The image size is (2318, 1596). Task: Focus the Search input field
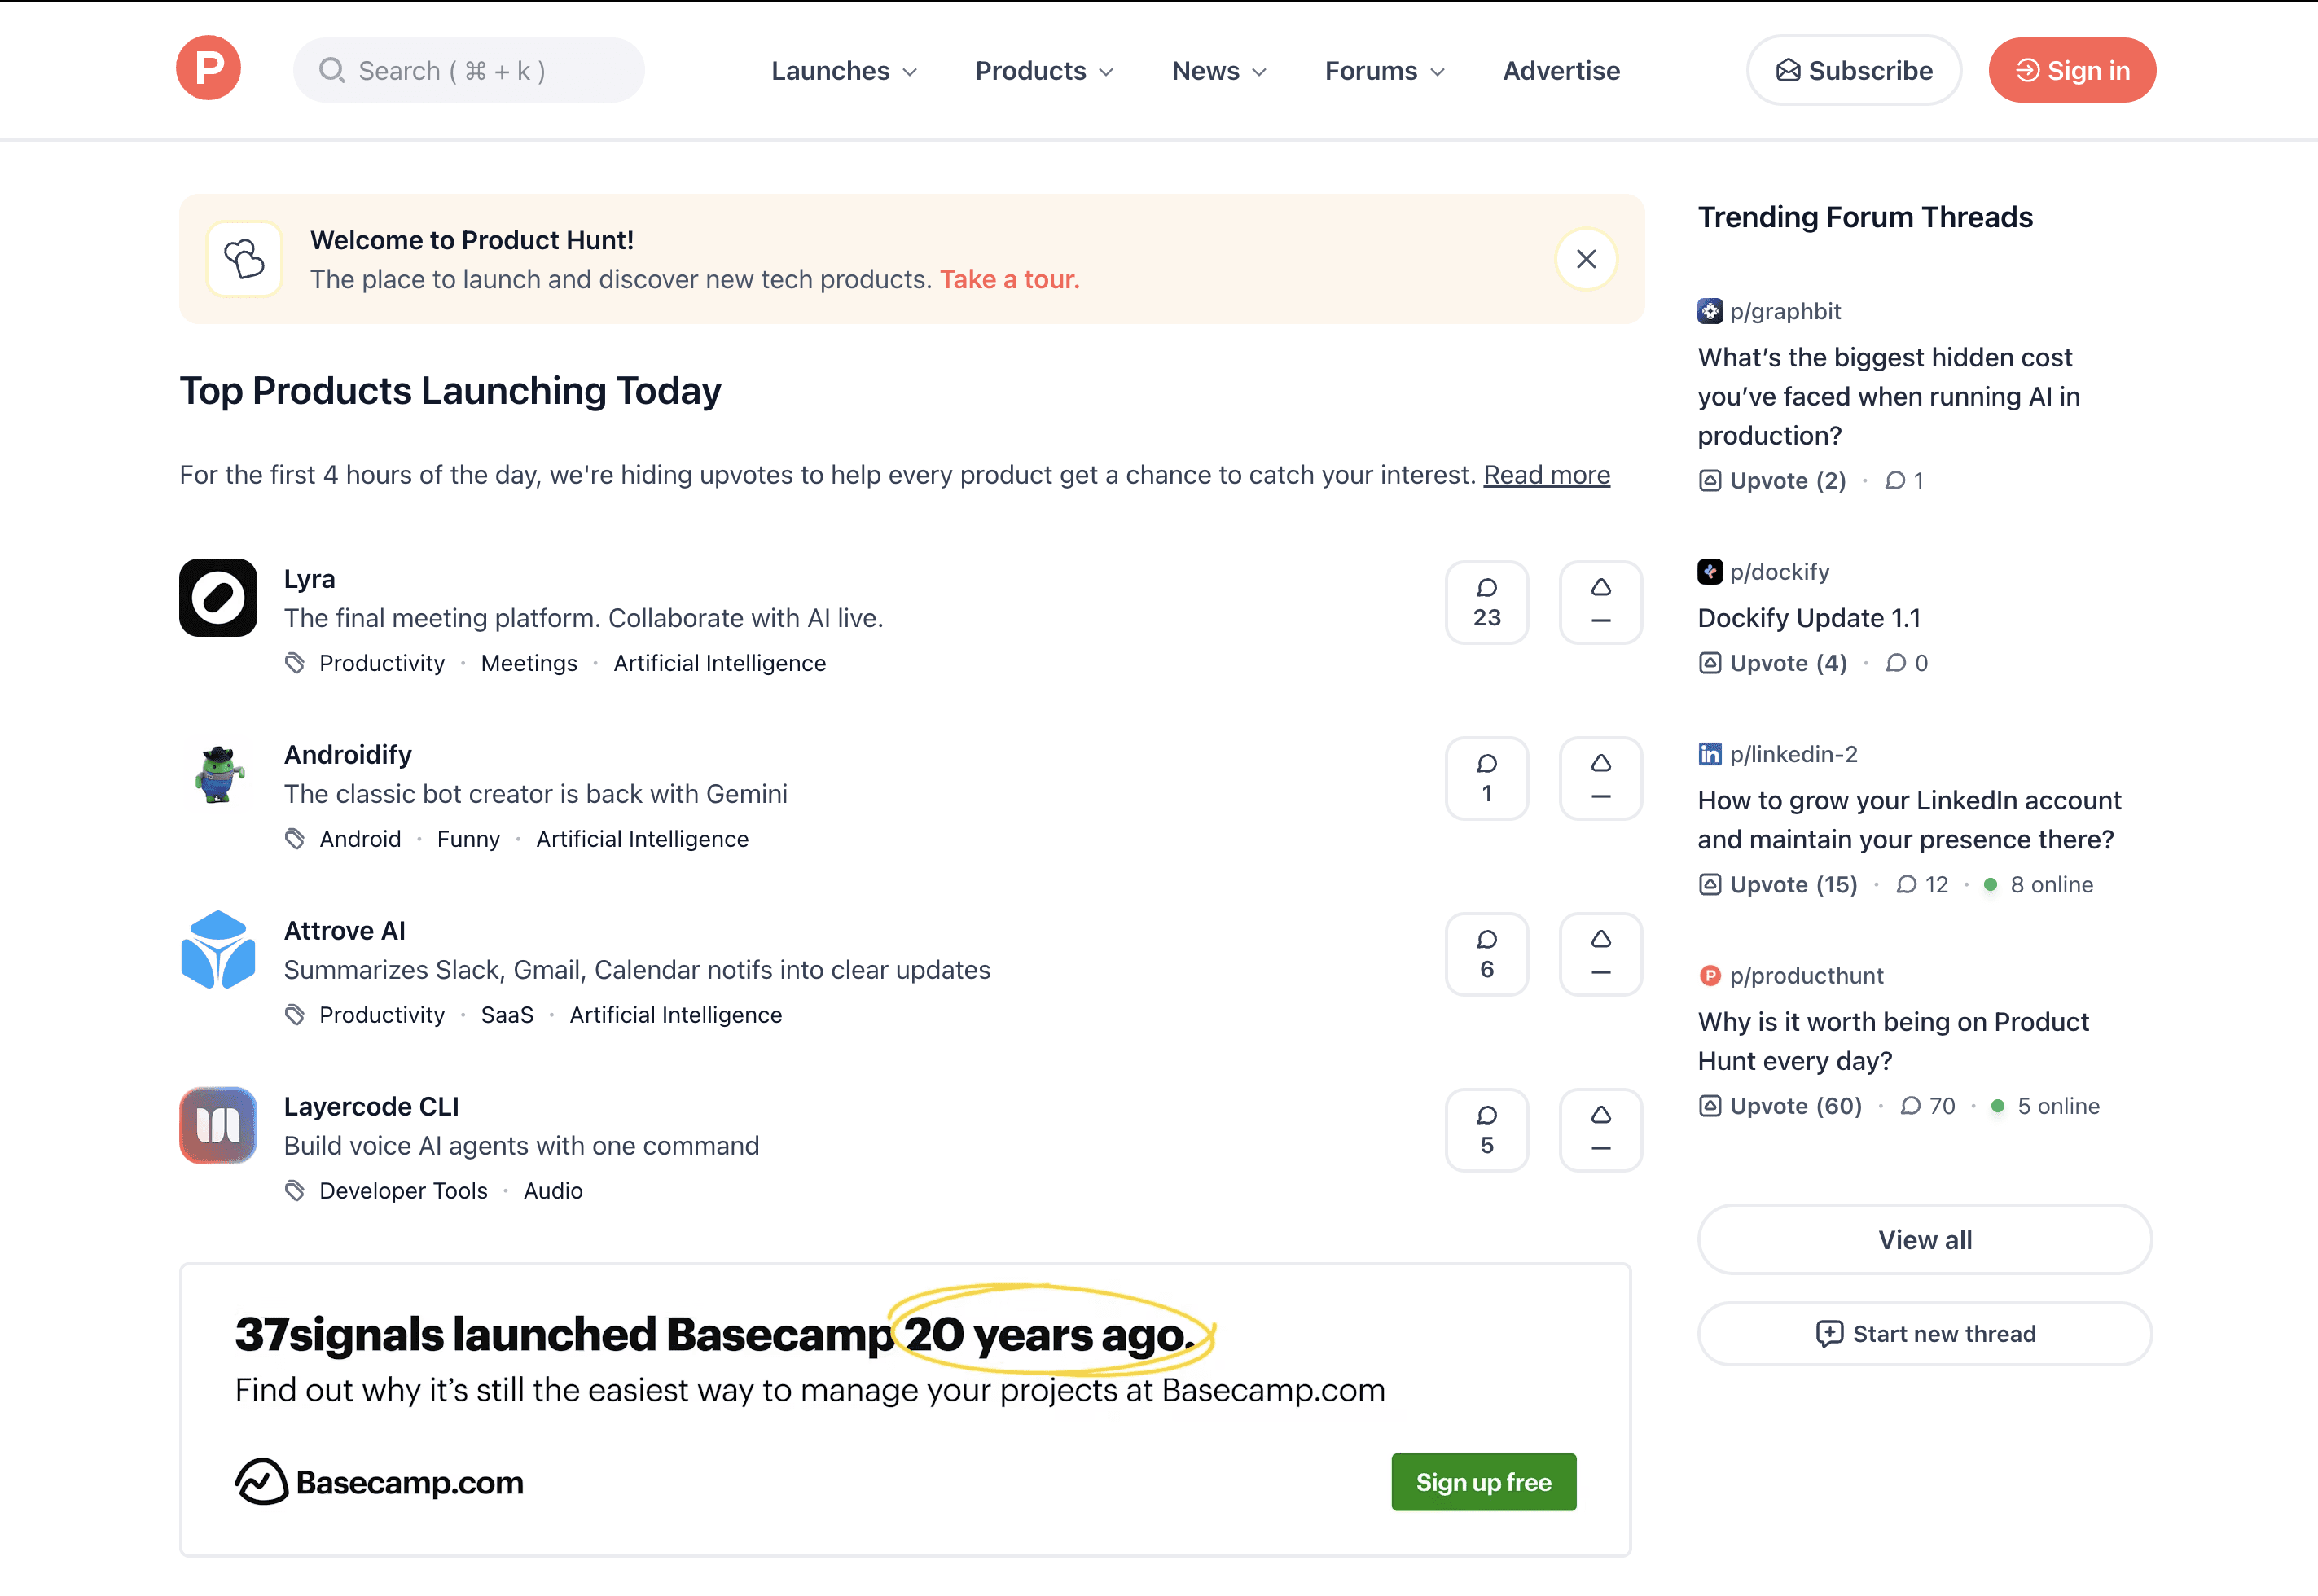468,70
